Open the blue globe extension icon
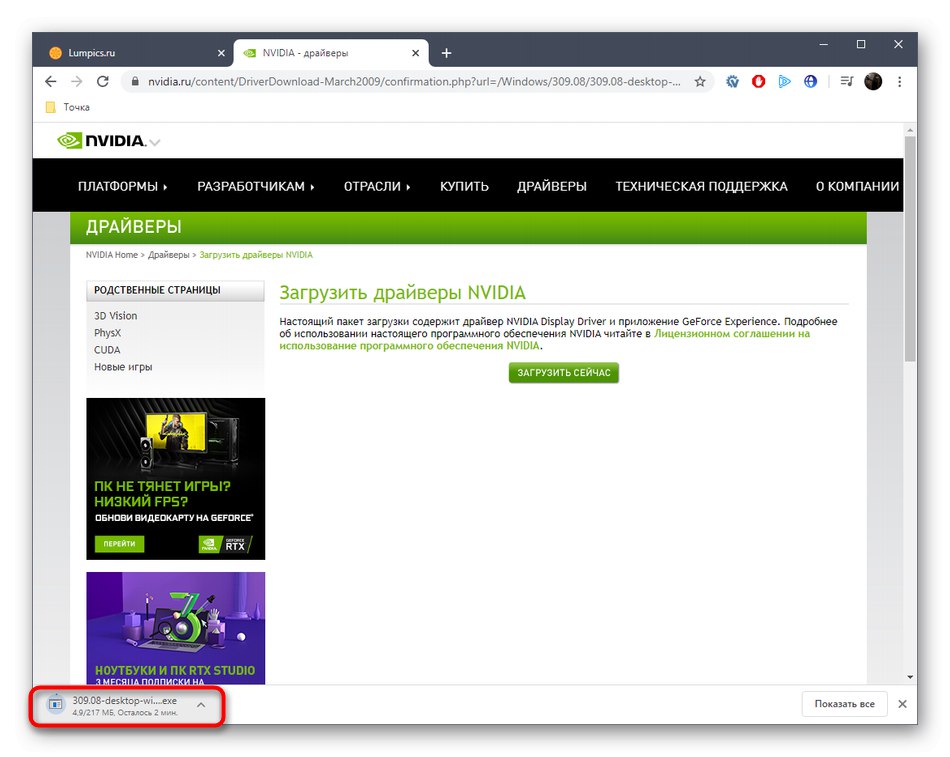This screenshot has width=950, height=757. (811, 81)
